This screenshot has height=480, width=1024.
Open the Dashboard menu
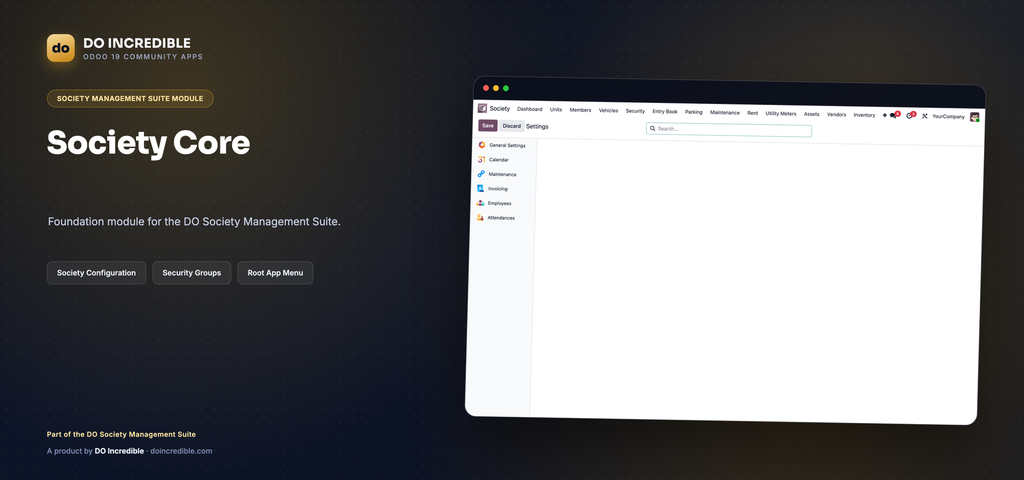point(530,110)
